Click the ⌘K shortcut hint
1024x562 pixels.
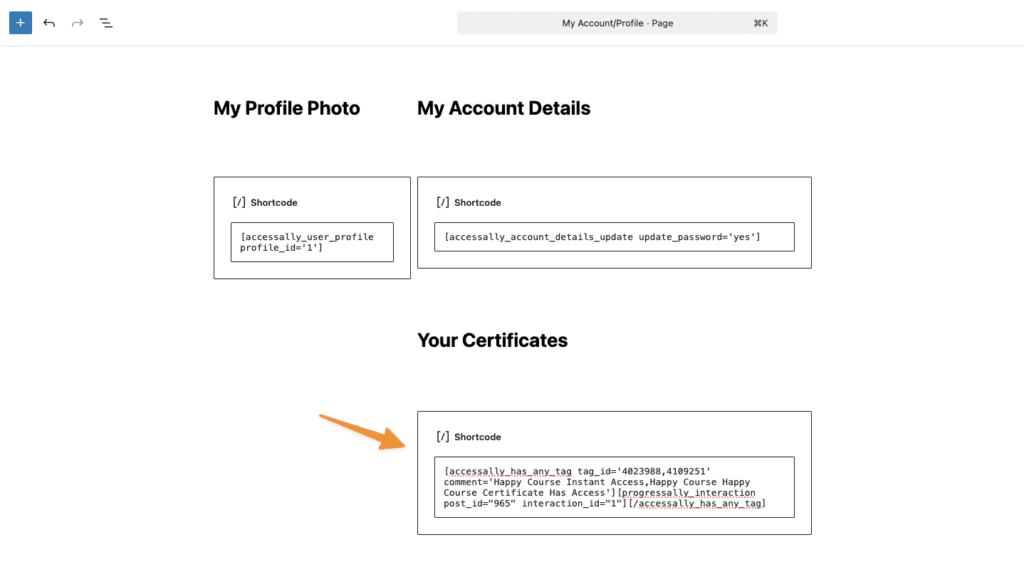coord(760,23)
